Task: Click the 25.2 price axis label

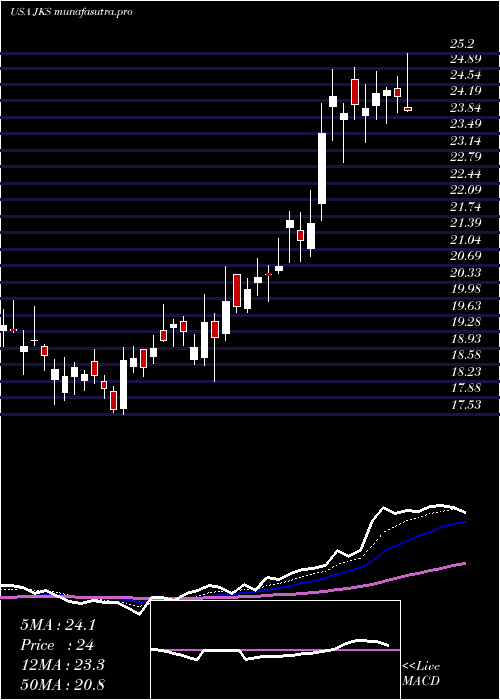Action: [x=462, y=44]
